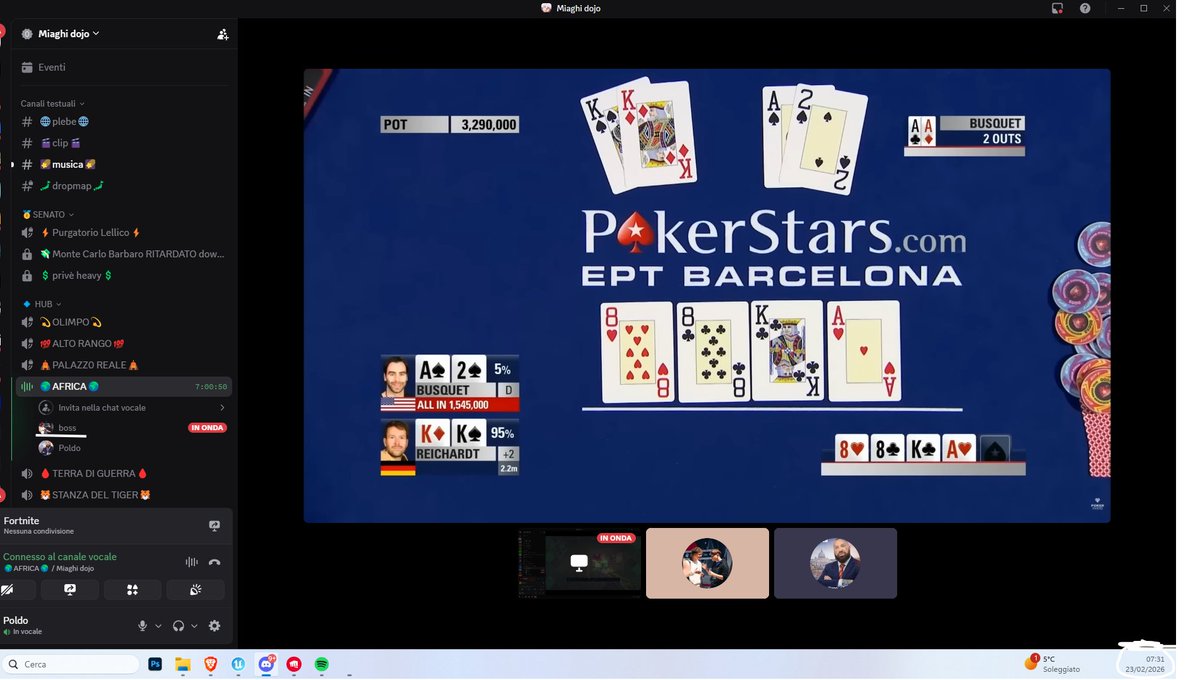This screenshot has height=680, width=1200.
Task: Click the share screen button in voice panel
Action: [x=70, y=590]
